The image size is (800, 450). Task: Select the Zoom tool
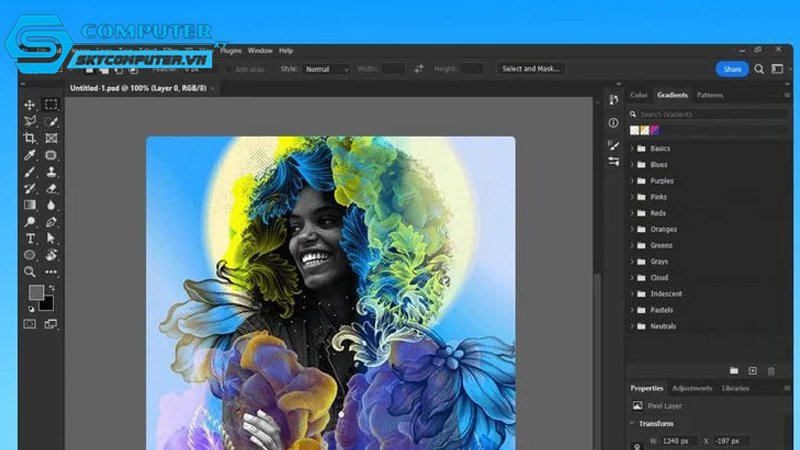pos(30,271)
